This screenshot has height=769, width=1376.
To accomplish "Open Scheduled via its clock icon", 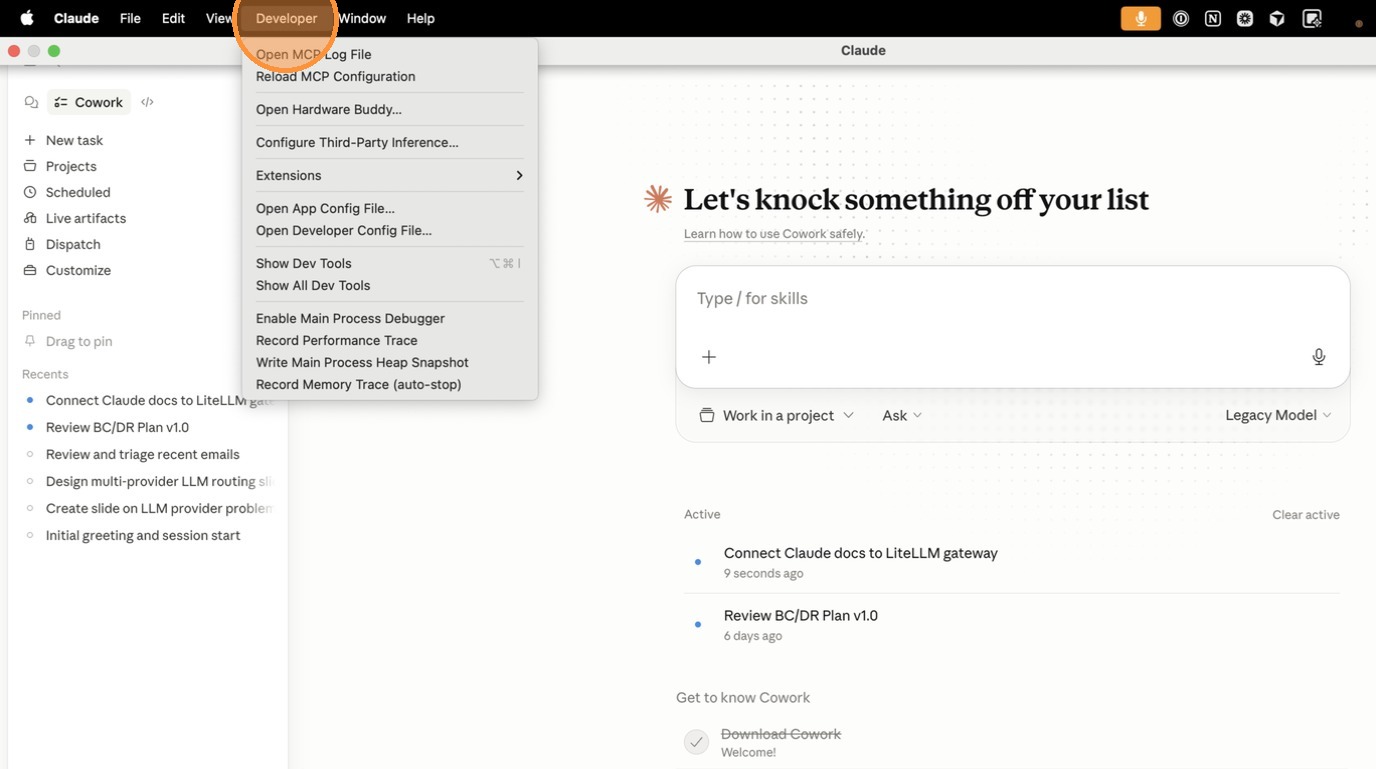I will (30, 192).
